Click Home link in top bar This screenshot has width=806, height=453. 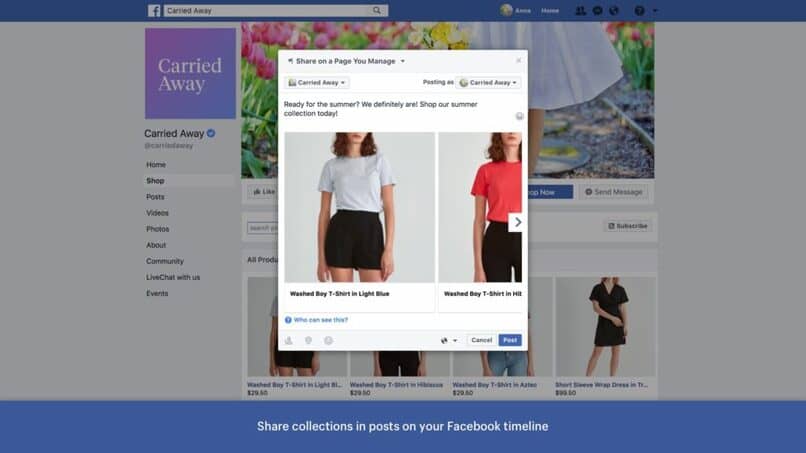coord(549,10)
